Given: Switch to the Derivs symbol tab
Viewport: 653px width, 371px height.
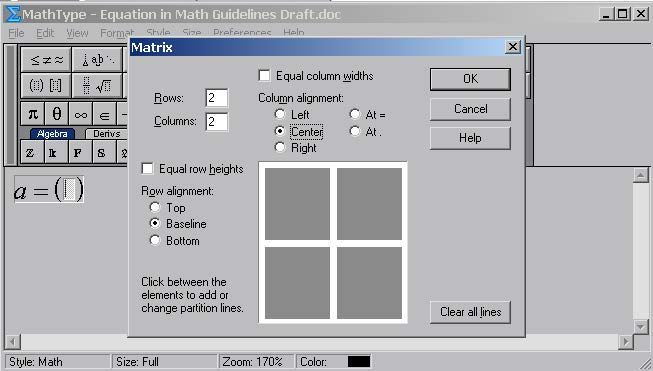Looking at the screenshot, I should point(107,134).
